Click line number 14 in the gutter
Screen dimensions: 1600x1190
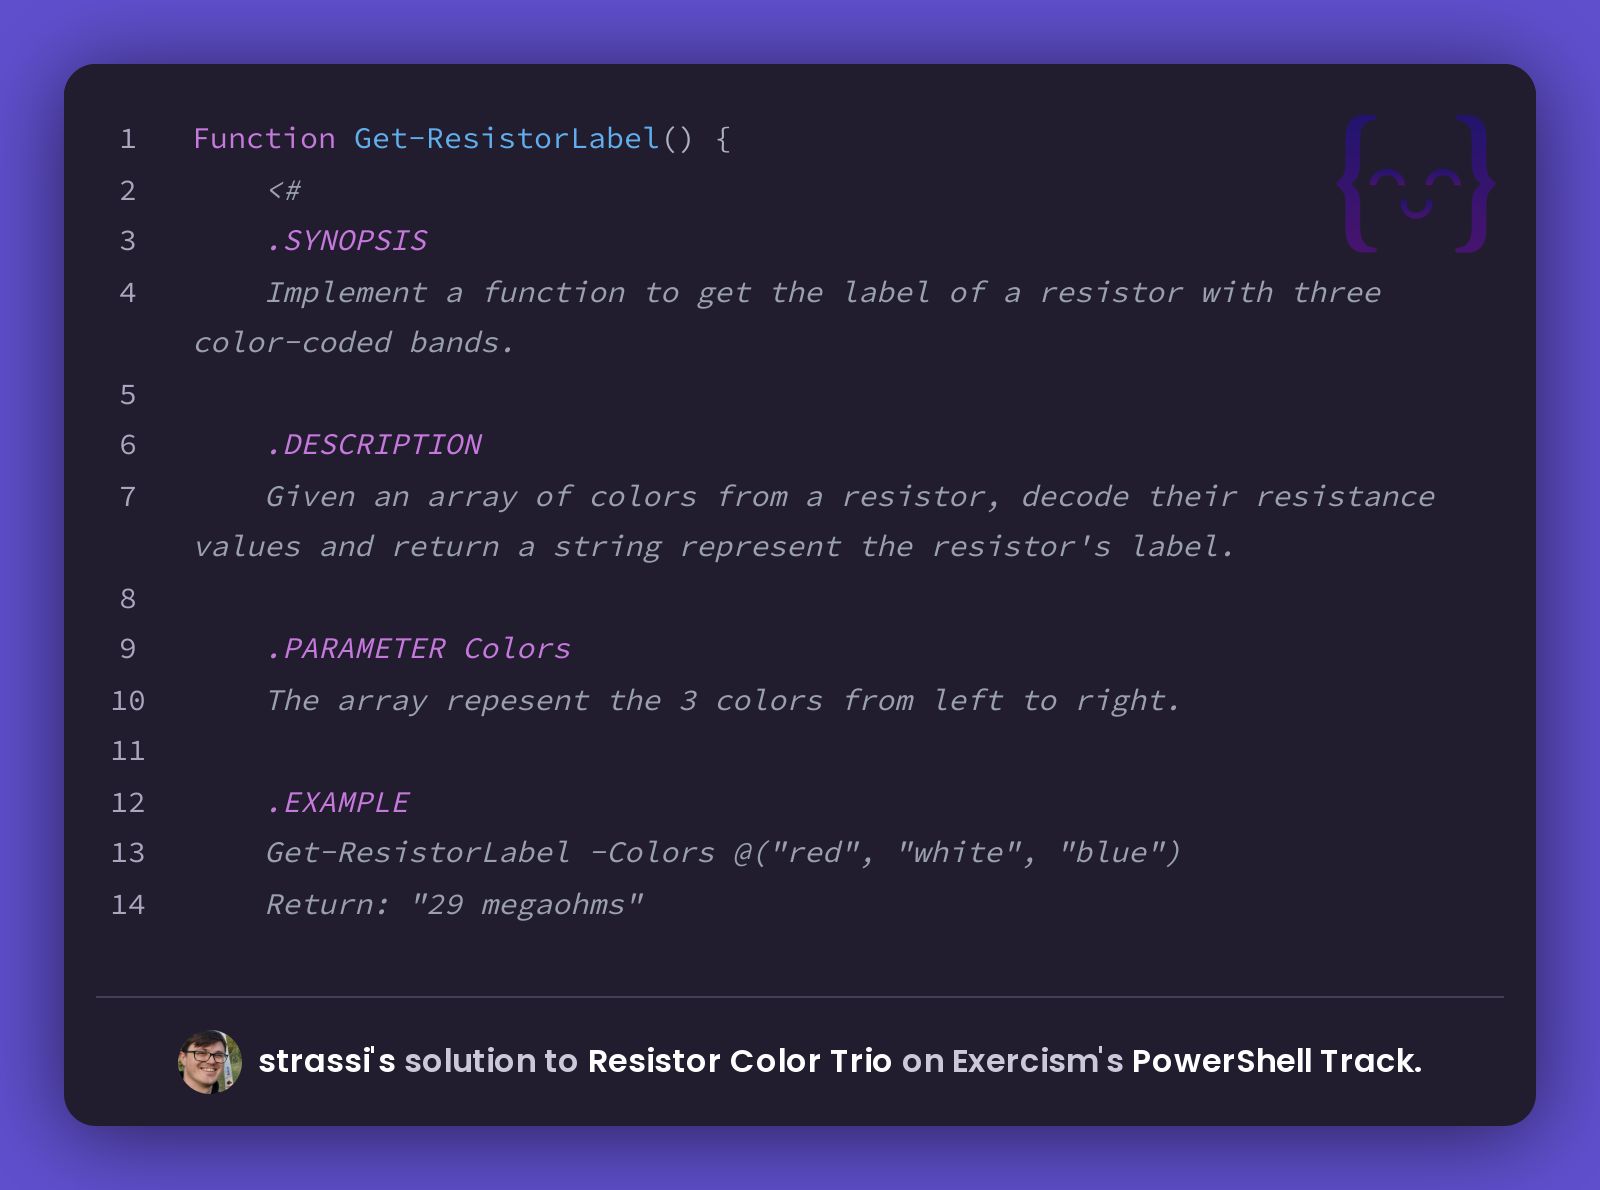point(128,905)
